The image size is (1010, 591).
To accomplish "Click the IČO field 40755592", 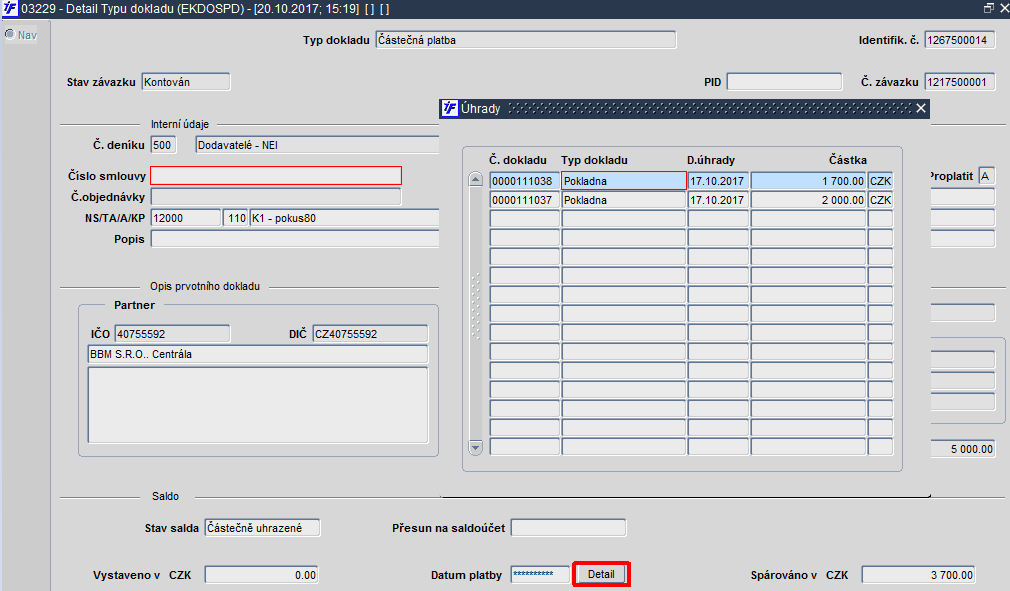I will pyautogui.click(x=172, y=333).
